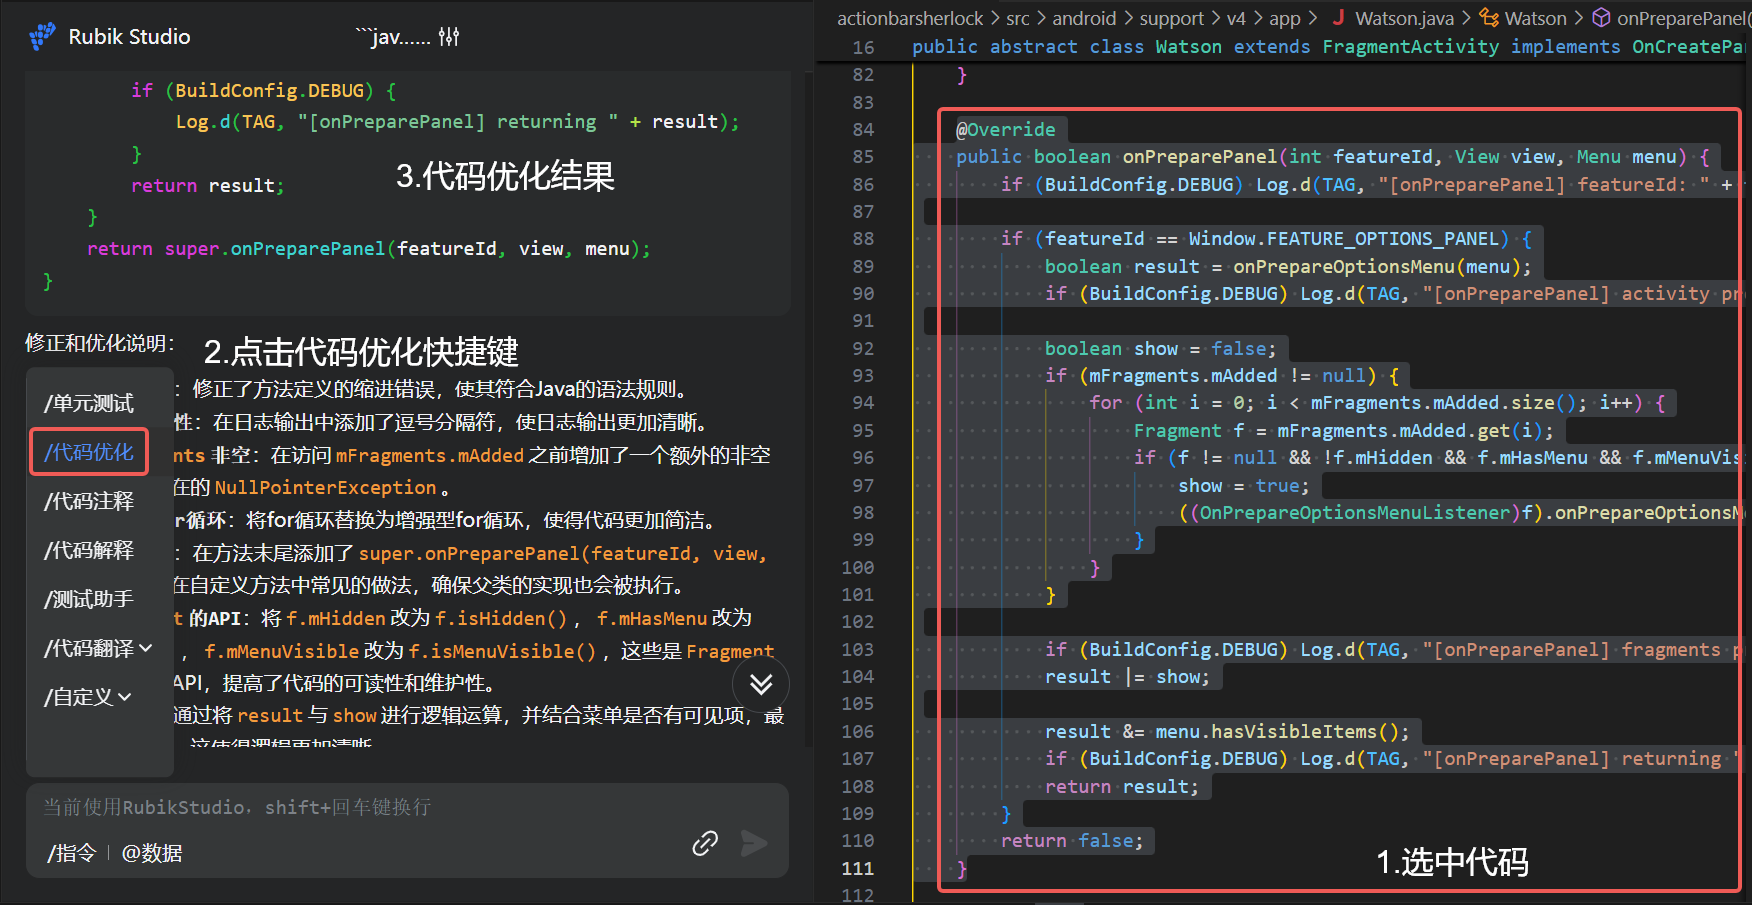Viewport: 1752px width, 905px height.
Task: Click the @Override annotation on line 84
Action: click(x=1005, y=129)
